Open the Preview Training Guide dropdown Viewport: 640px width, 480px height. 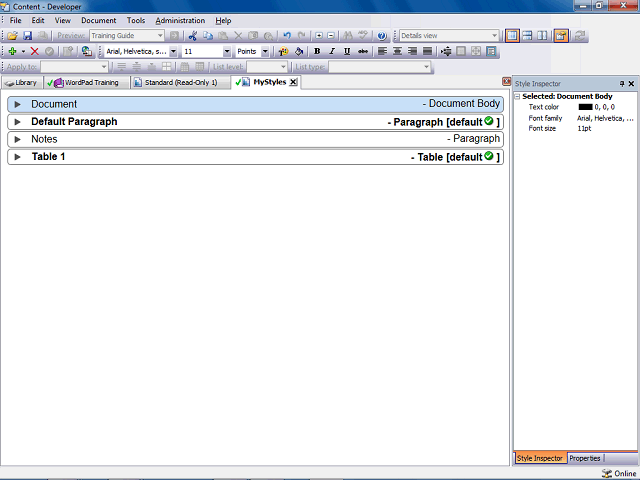(x=160, y=36)
